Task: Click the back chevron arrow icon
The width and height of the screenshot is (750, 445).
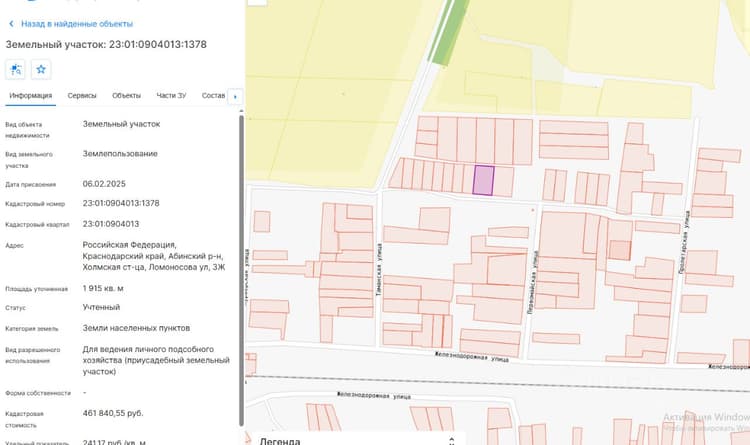Action: tap(11, 23)
